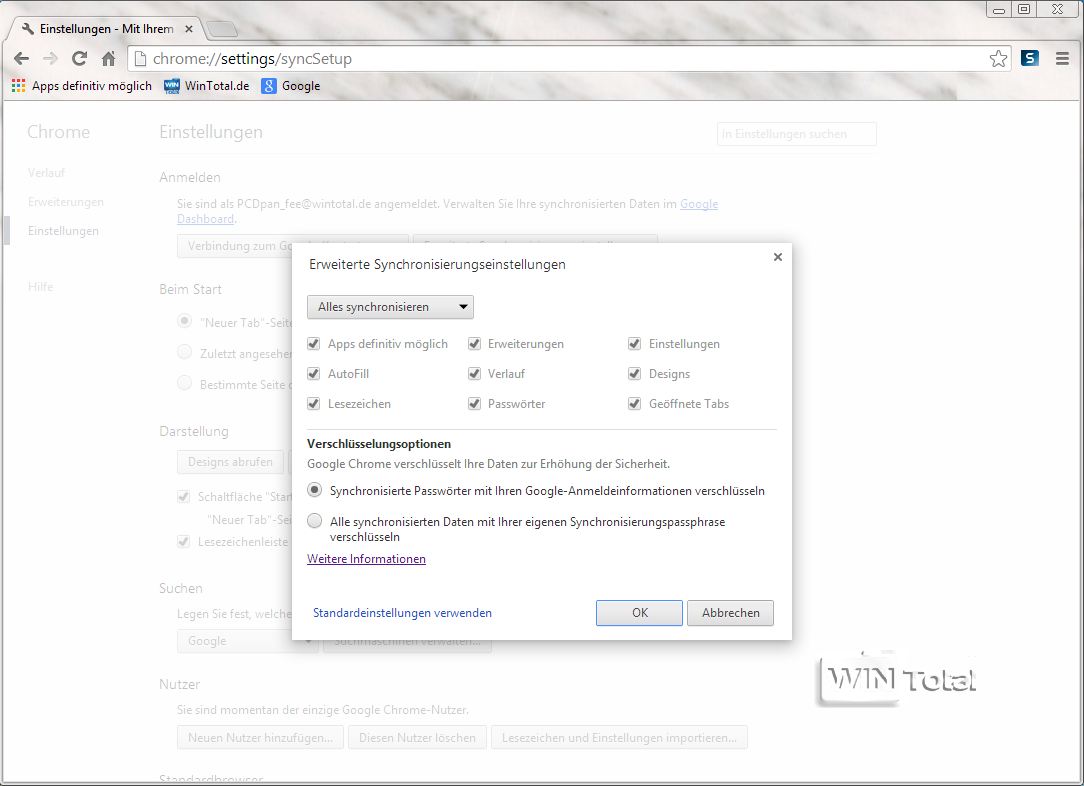1084x786 pixels.
Task: Toggle the Lesezeichenleiste checkbox
Action: (x=184, y=542)
